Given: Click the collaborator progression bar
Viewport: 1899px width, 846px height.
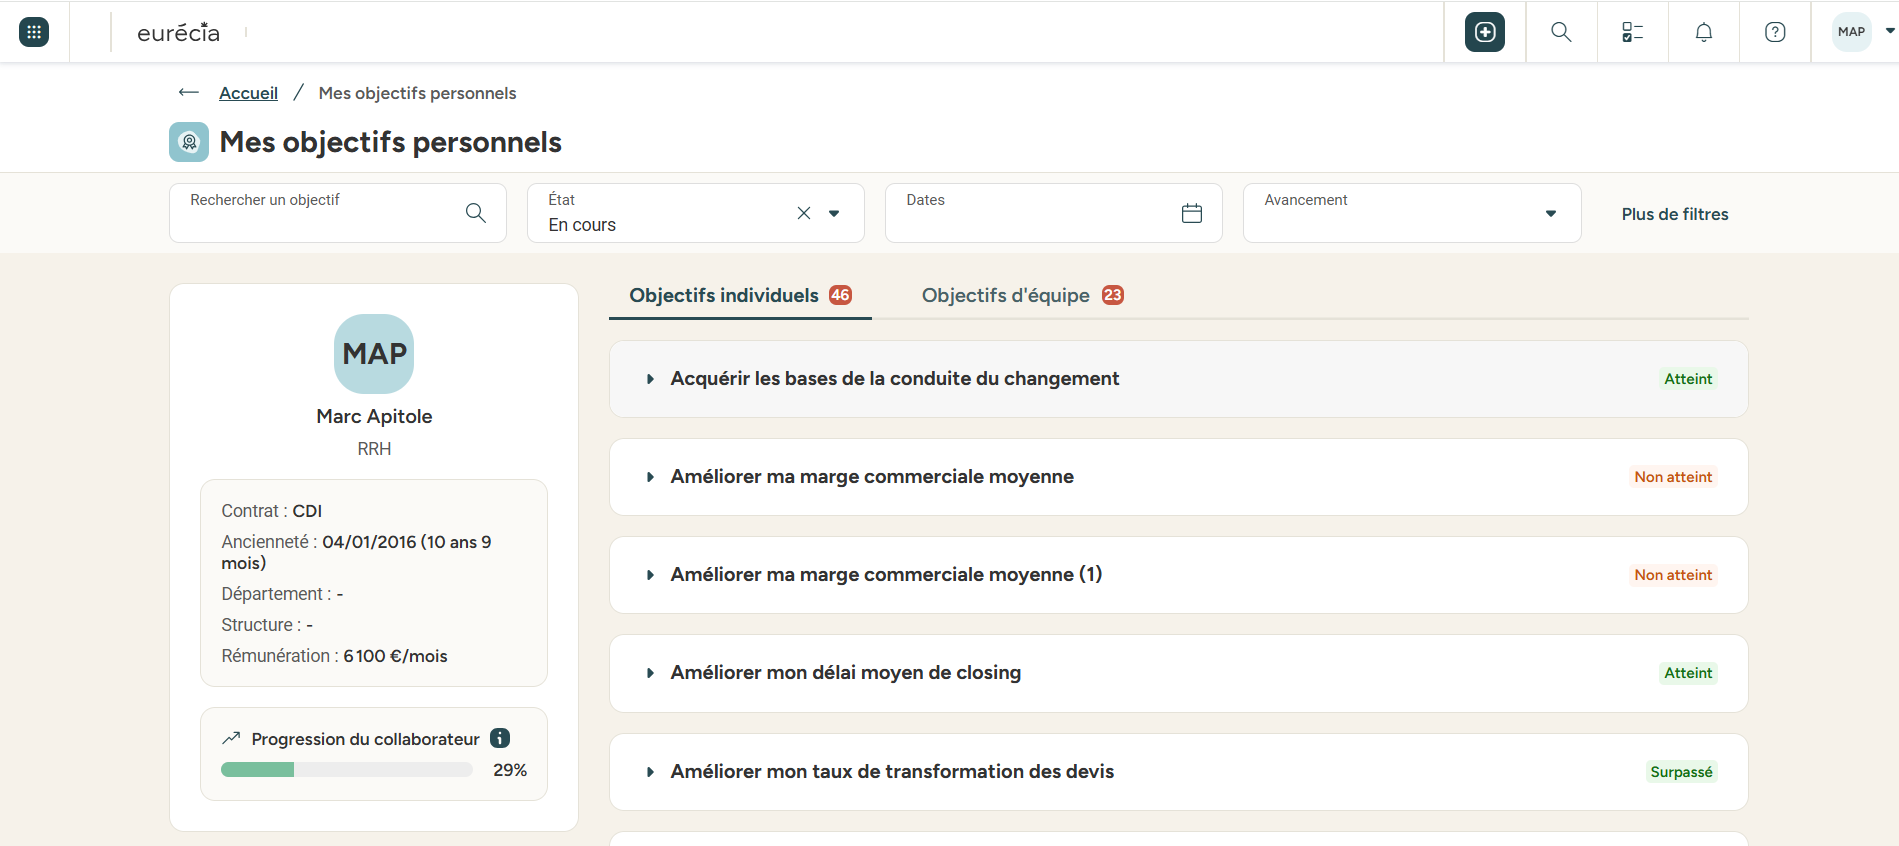Looking at the screenshot, I should coord(347,770).
